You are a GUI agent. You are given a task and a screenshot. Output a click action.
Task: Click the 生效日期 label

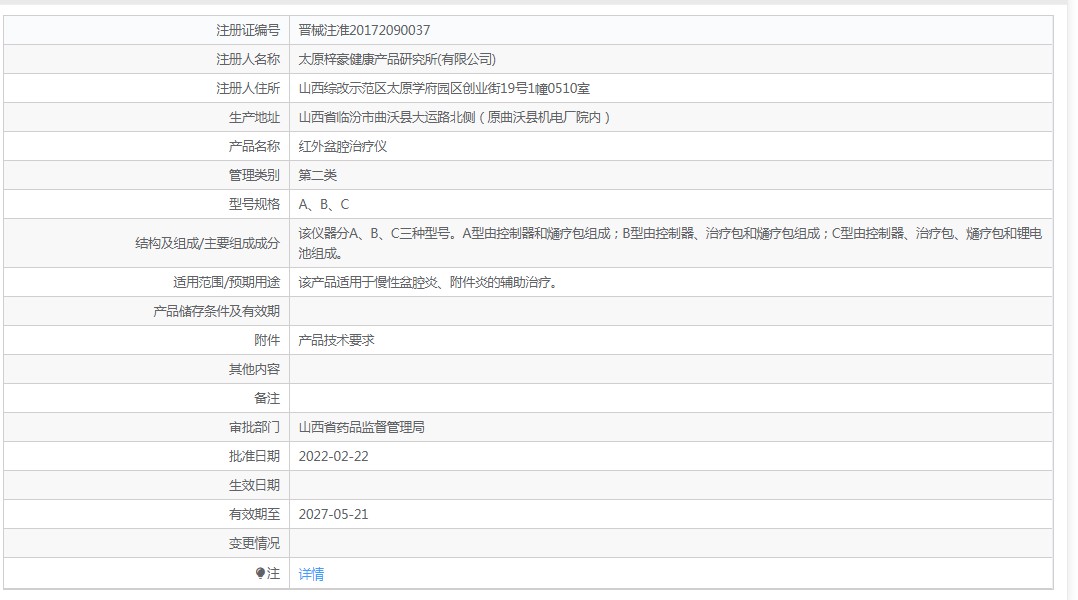(254, 485)
